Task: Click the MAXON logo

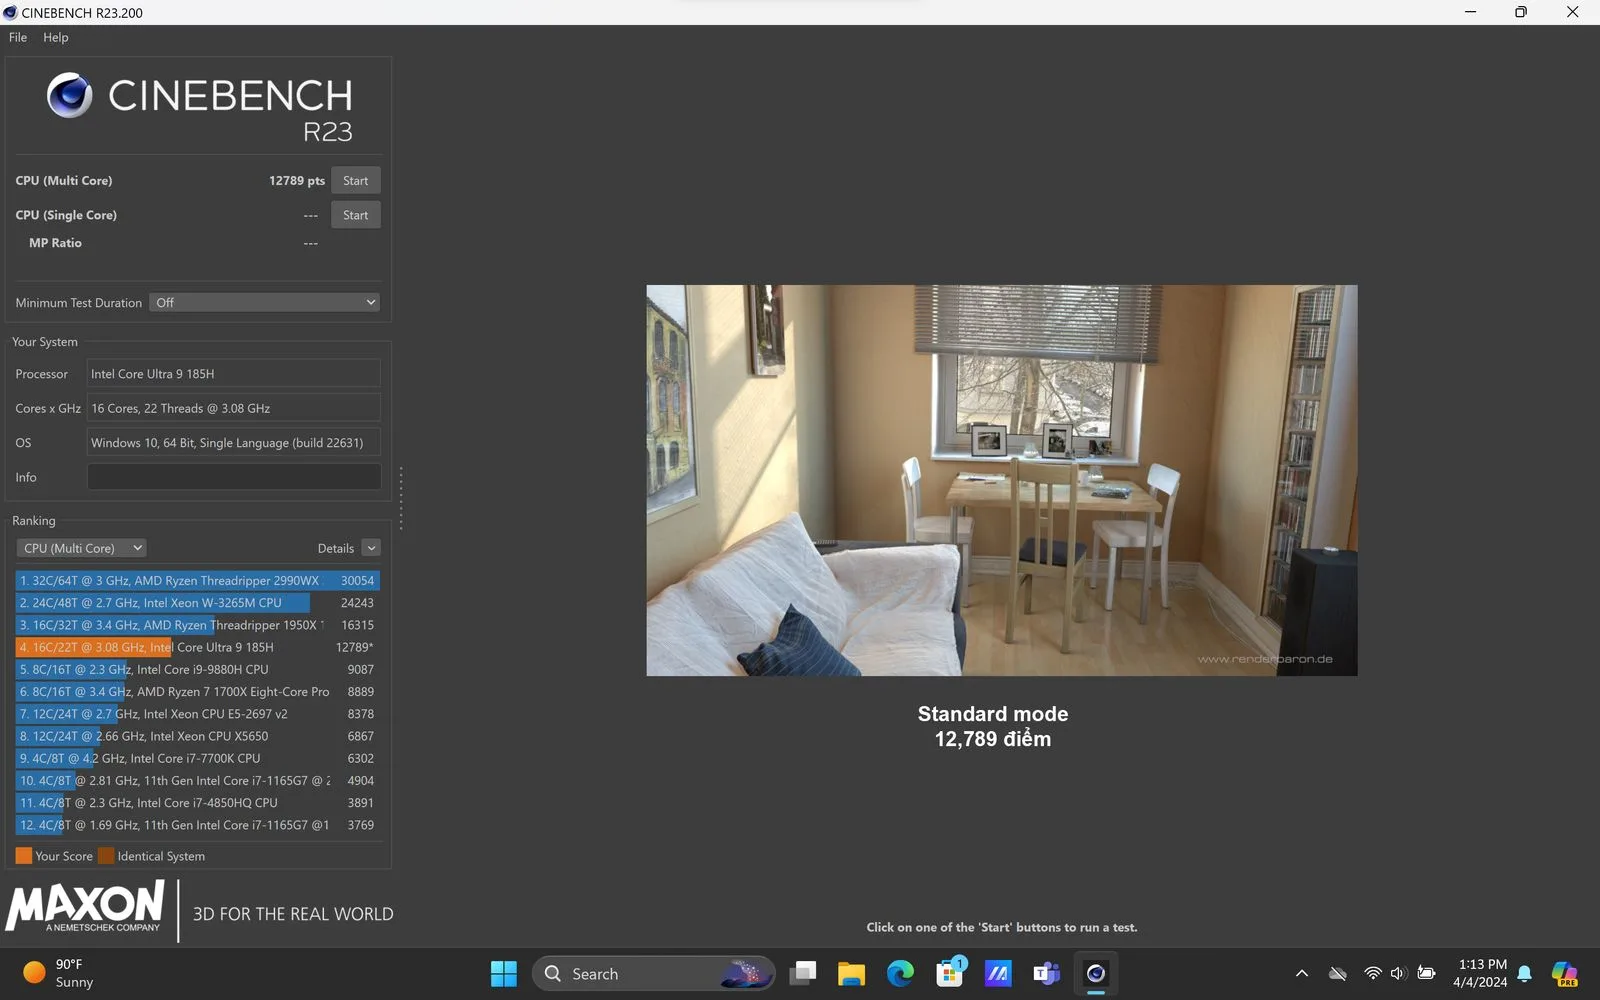Action: click(x=85, y=907)
